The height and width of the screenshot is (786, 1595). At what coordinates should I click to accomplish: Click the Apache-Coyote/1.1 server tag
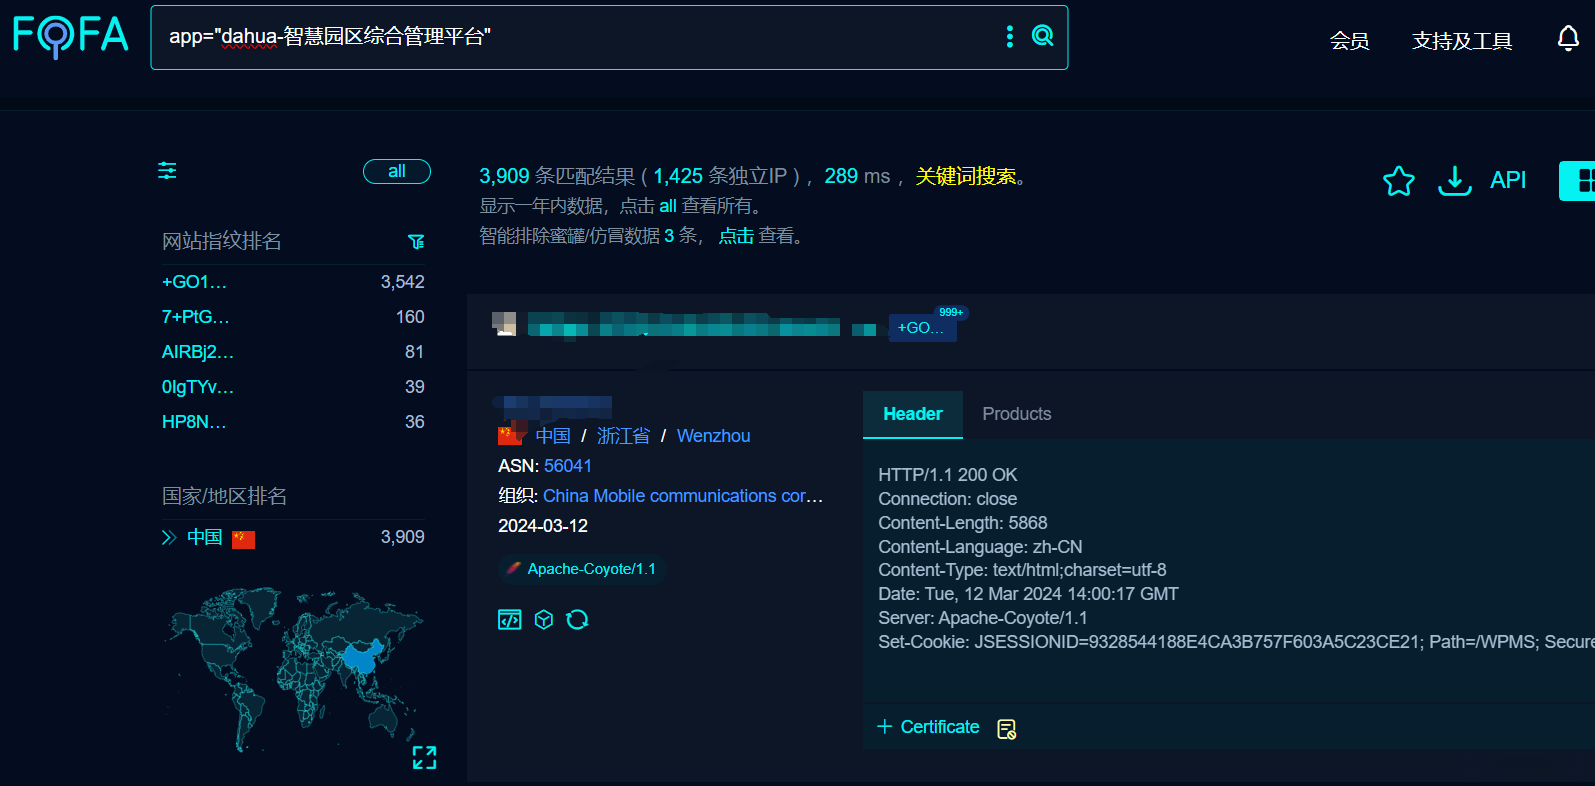[x=582, y=569]
